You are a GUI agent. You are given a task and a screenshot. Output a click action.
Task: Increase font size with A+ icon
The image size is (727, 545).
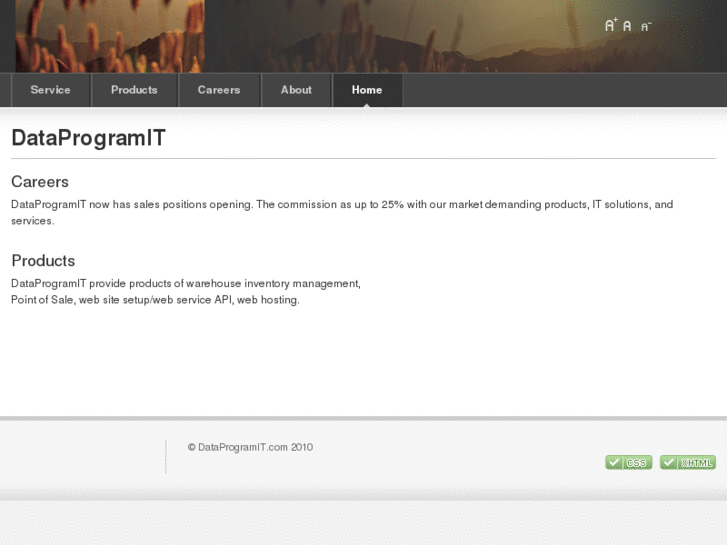[611, 25]
